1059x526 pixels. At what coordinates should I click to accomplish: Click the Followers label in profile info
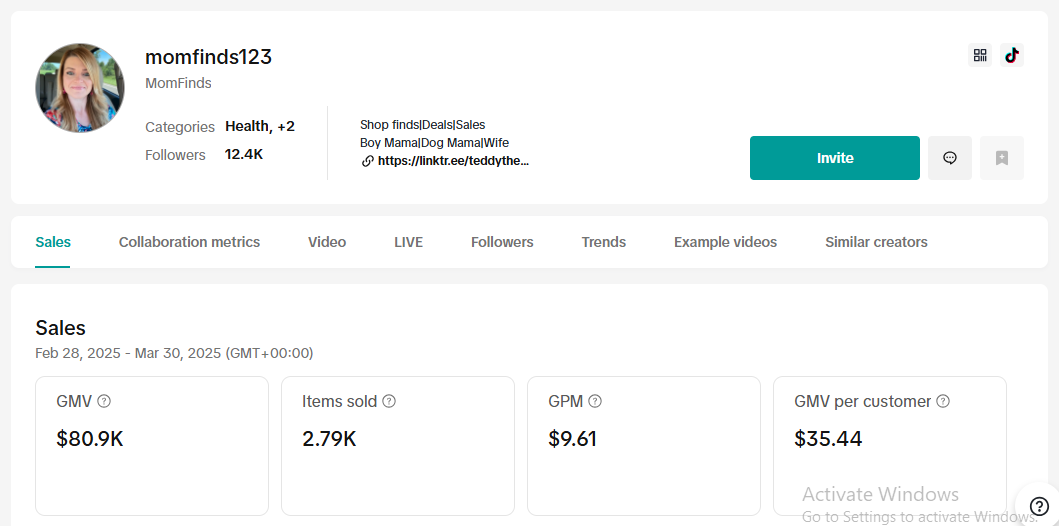click(x=175, y=155)
